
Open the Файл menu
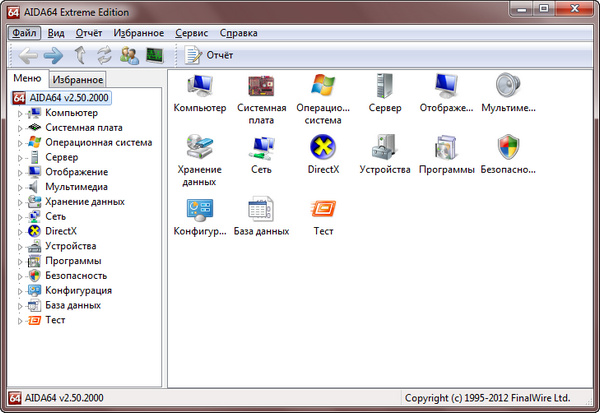coord(24,33)
